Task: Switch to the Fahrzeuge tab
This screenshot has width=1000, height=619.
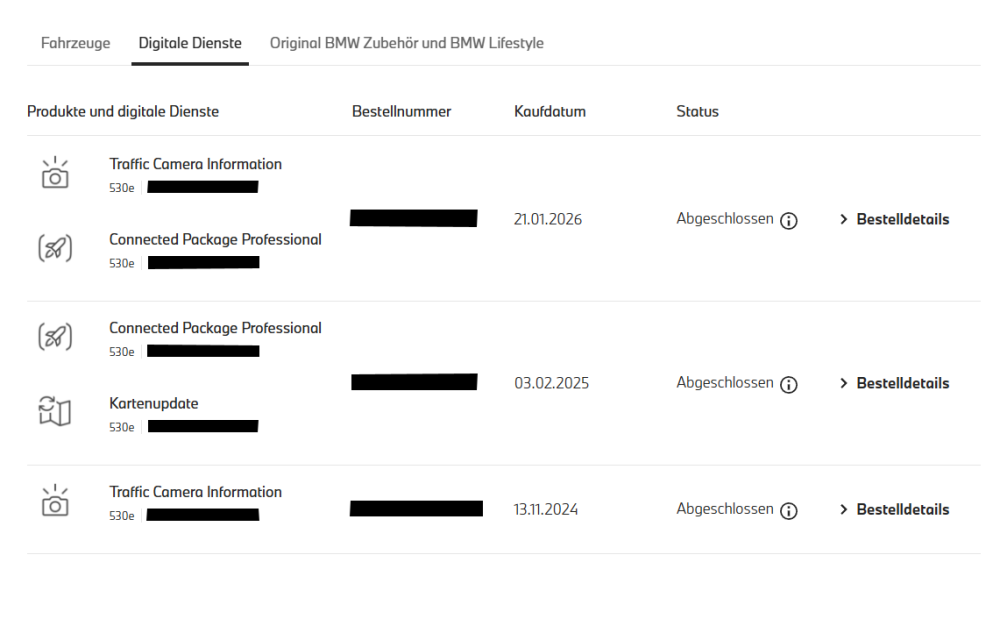Action: click(x=75, y=44)
